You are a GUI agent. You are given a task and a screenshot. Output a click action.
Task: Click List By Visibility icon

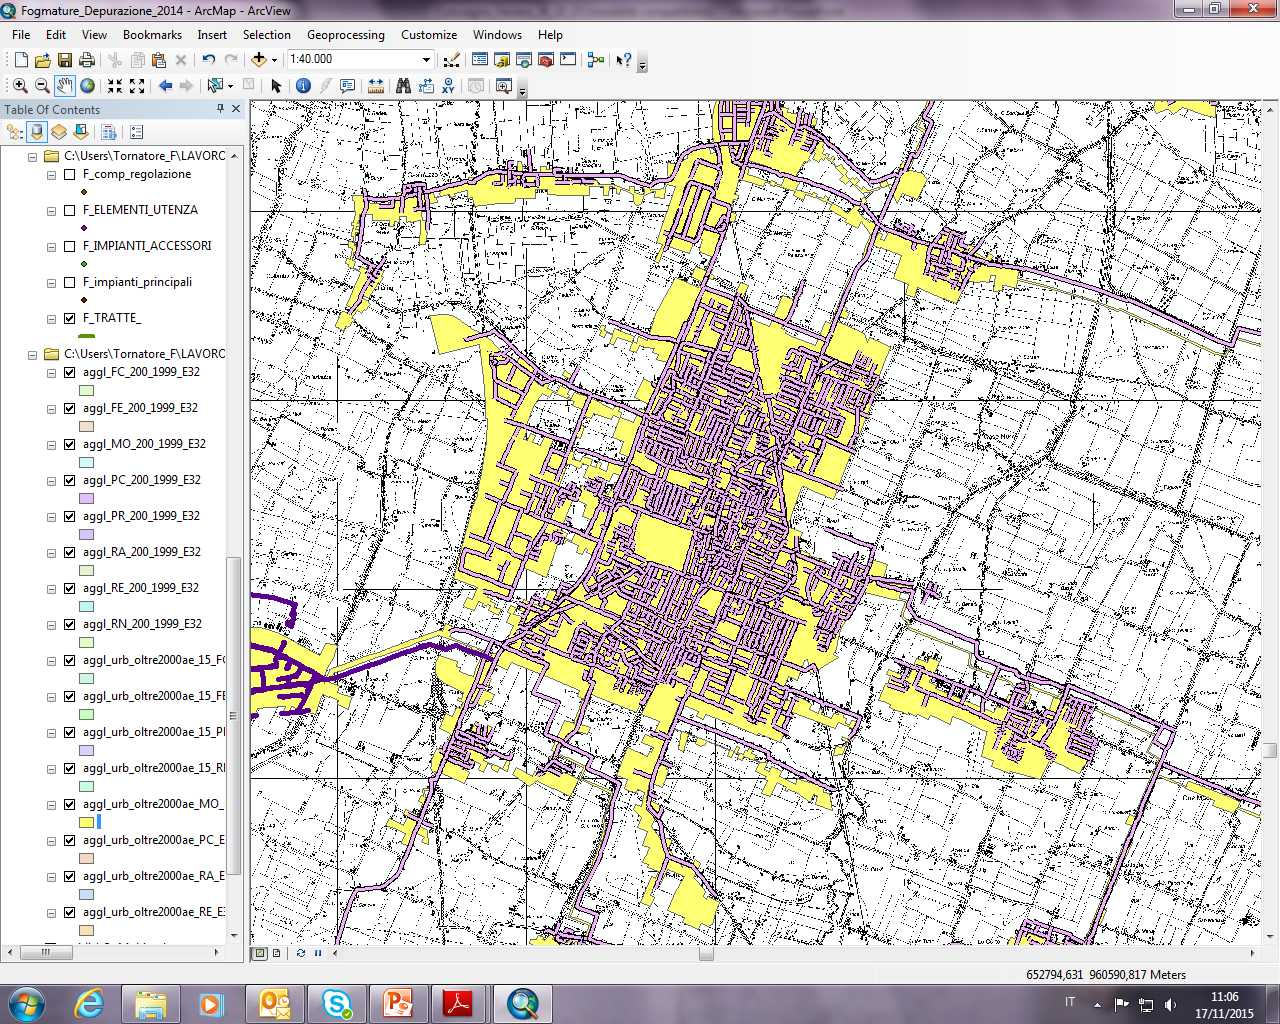click(59, 132)
